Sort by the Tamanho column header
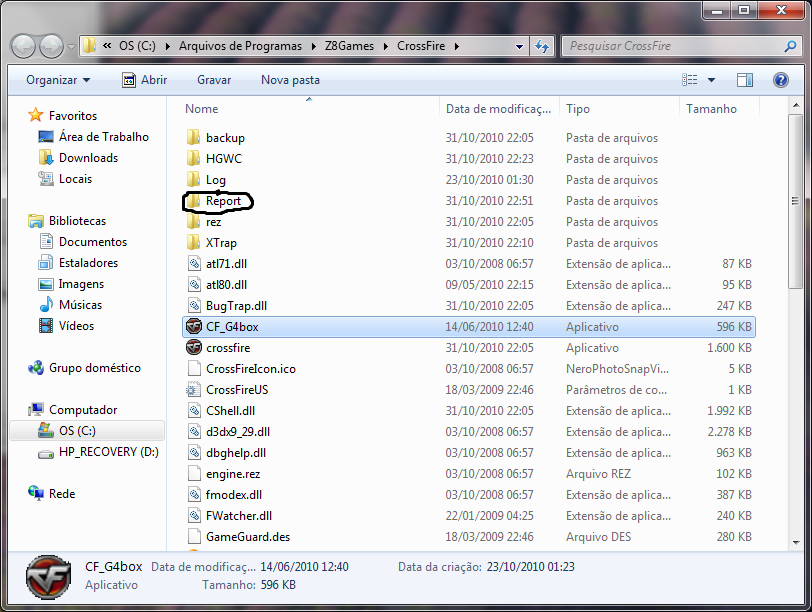This screenshot has height=612, width=812. [x=711, y=109]
